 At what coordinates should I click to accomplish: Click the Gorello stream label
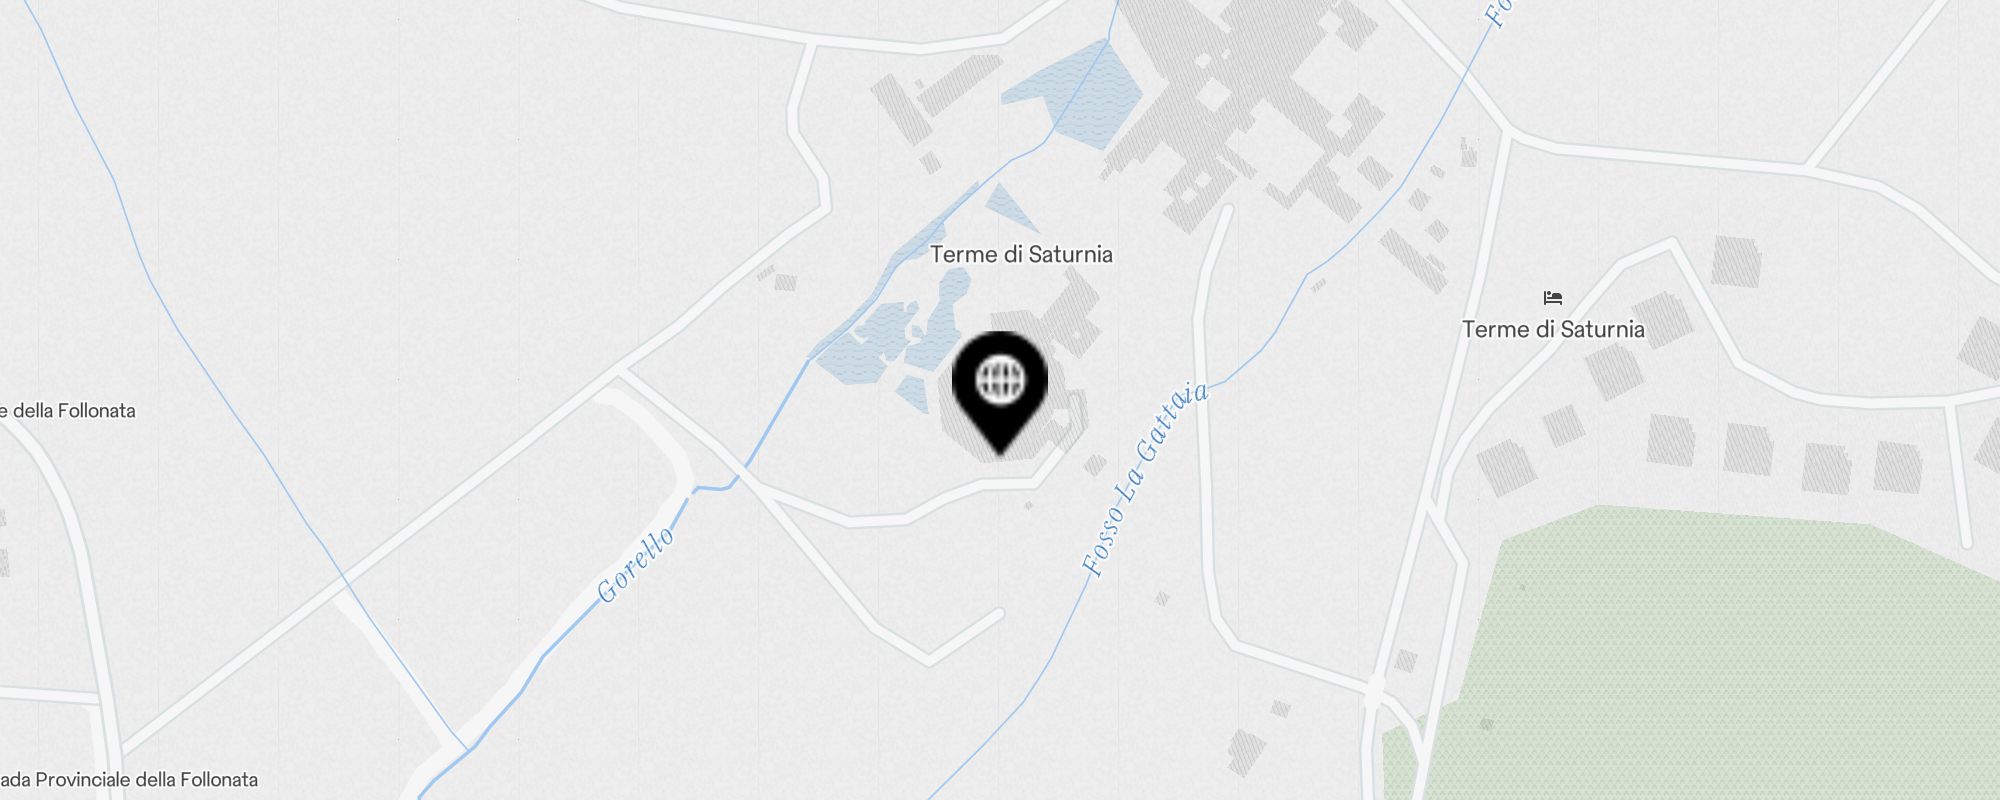click(x=636, y=564)
